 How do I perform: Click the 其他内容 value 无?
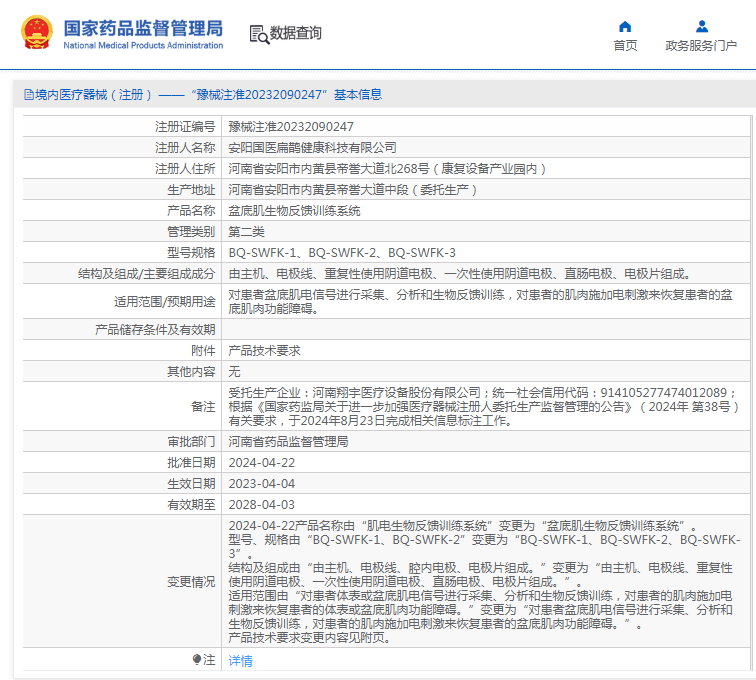(234, 371)
